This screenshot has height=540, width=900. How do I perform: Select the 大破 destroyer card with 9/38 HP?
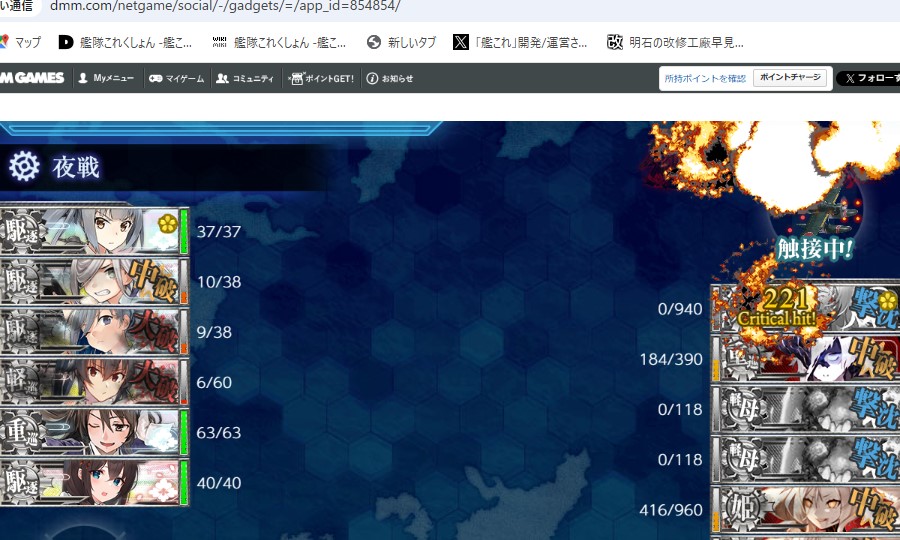pos(94,332)
